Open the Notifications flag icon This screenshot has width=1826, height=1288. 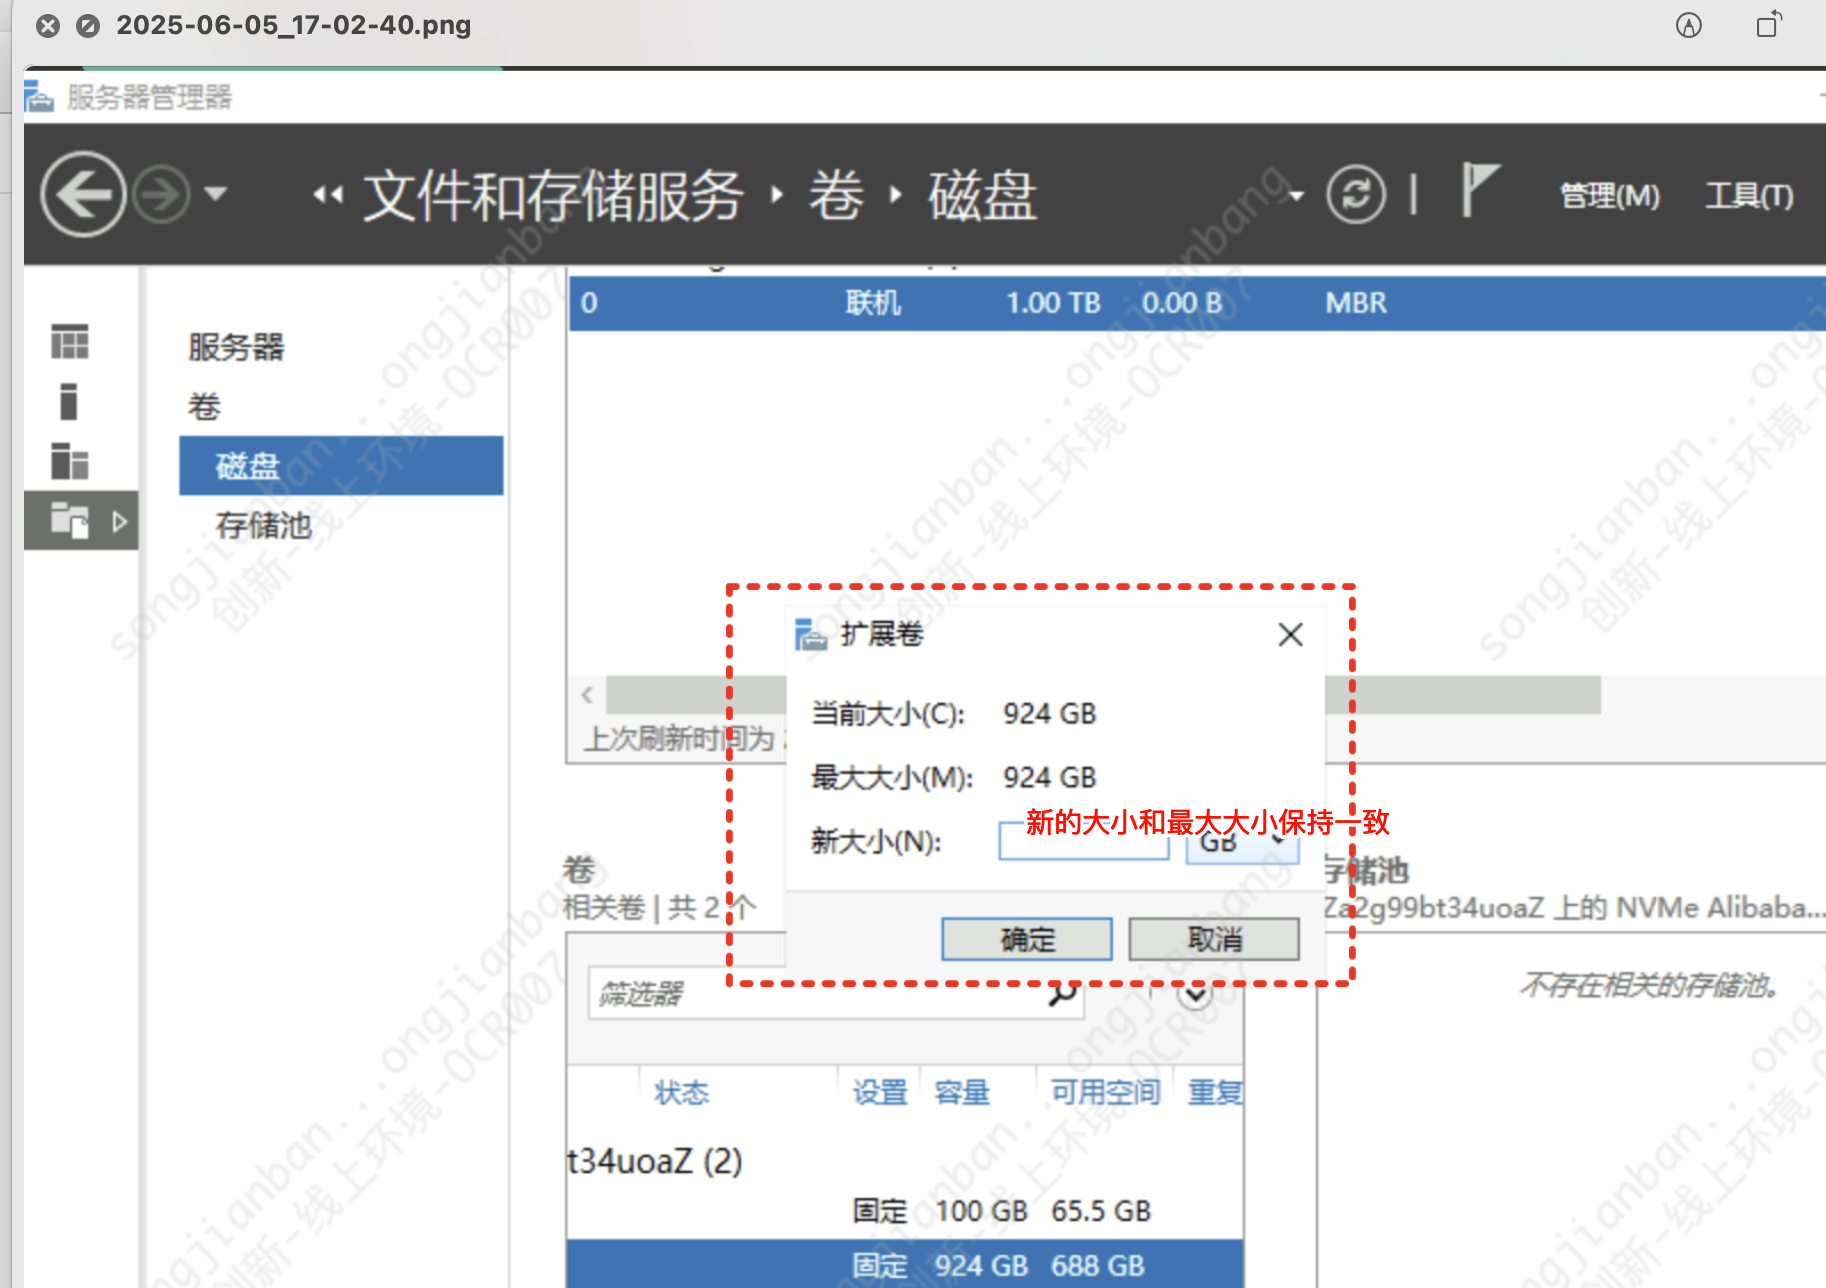(x=1478, y=192)
